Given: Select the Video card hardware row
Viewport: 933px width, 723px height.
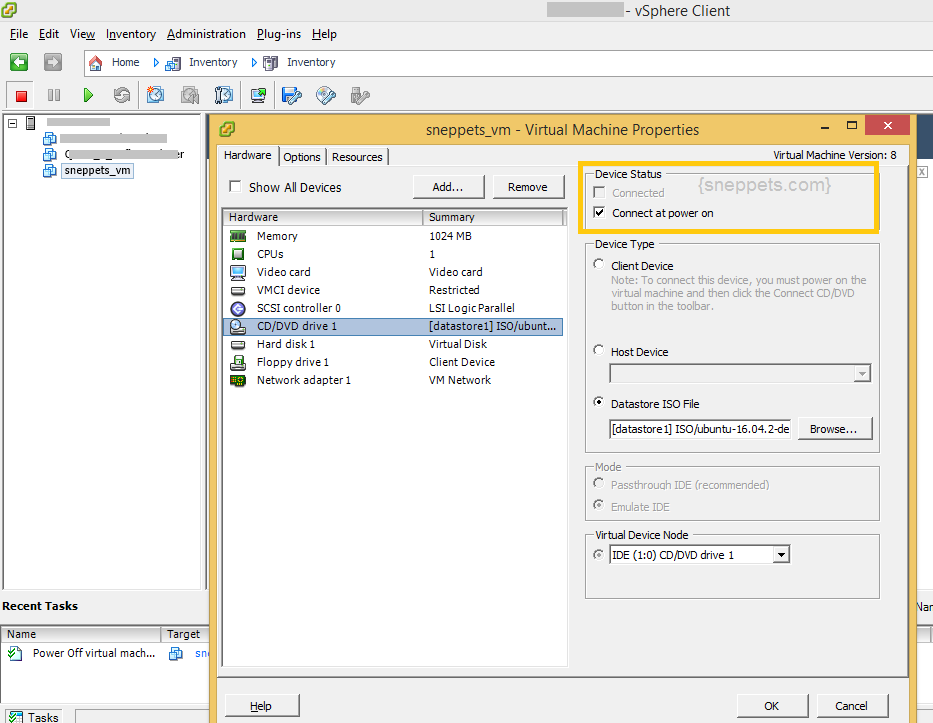Looking at the screenshot, I should [x=393, y=272].
